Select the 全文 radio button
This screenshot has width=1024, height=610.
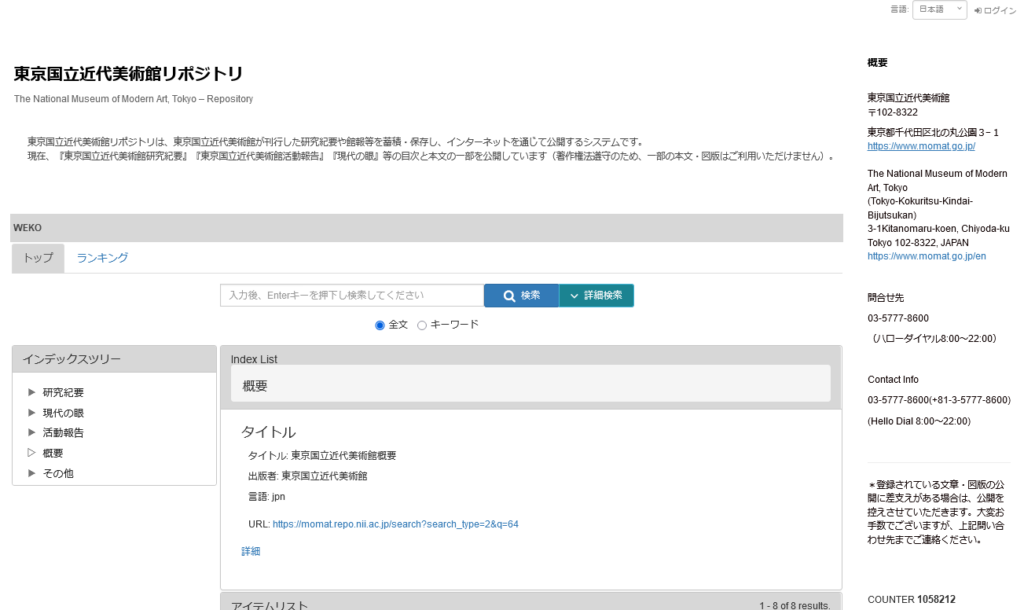pos(379,325)
